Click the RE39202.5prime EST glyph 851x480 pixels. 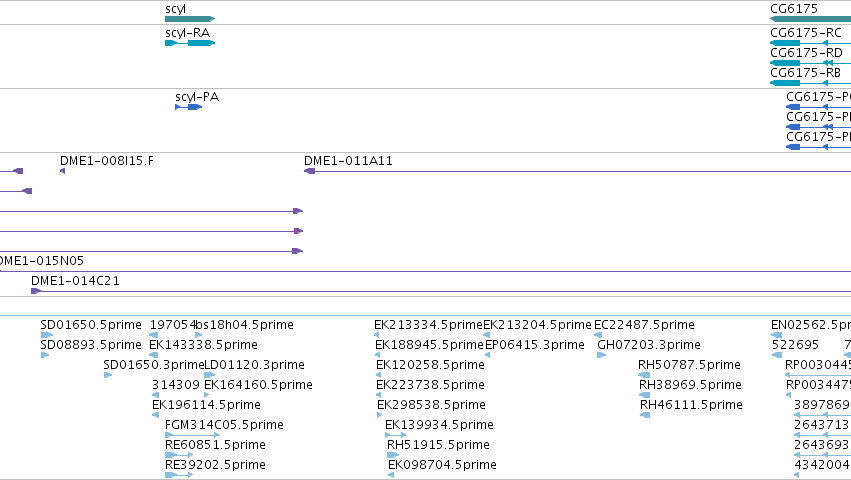click(179, 475)
